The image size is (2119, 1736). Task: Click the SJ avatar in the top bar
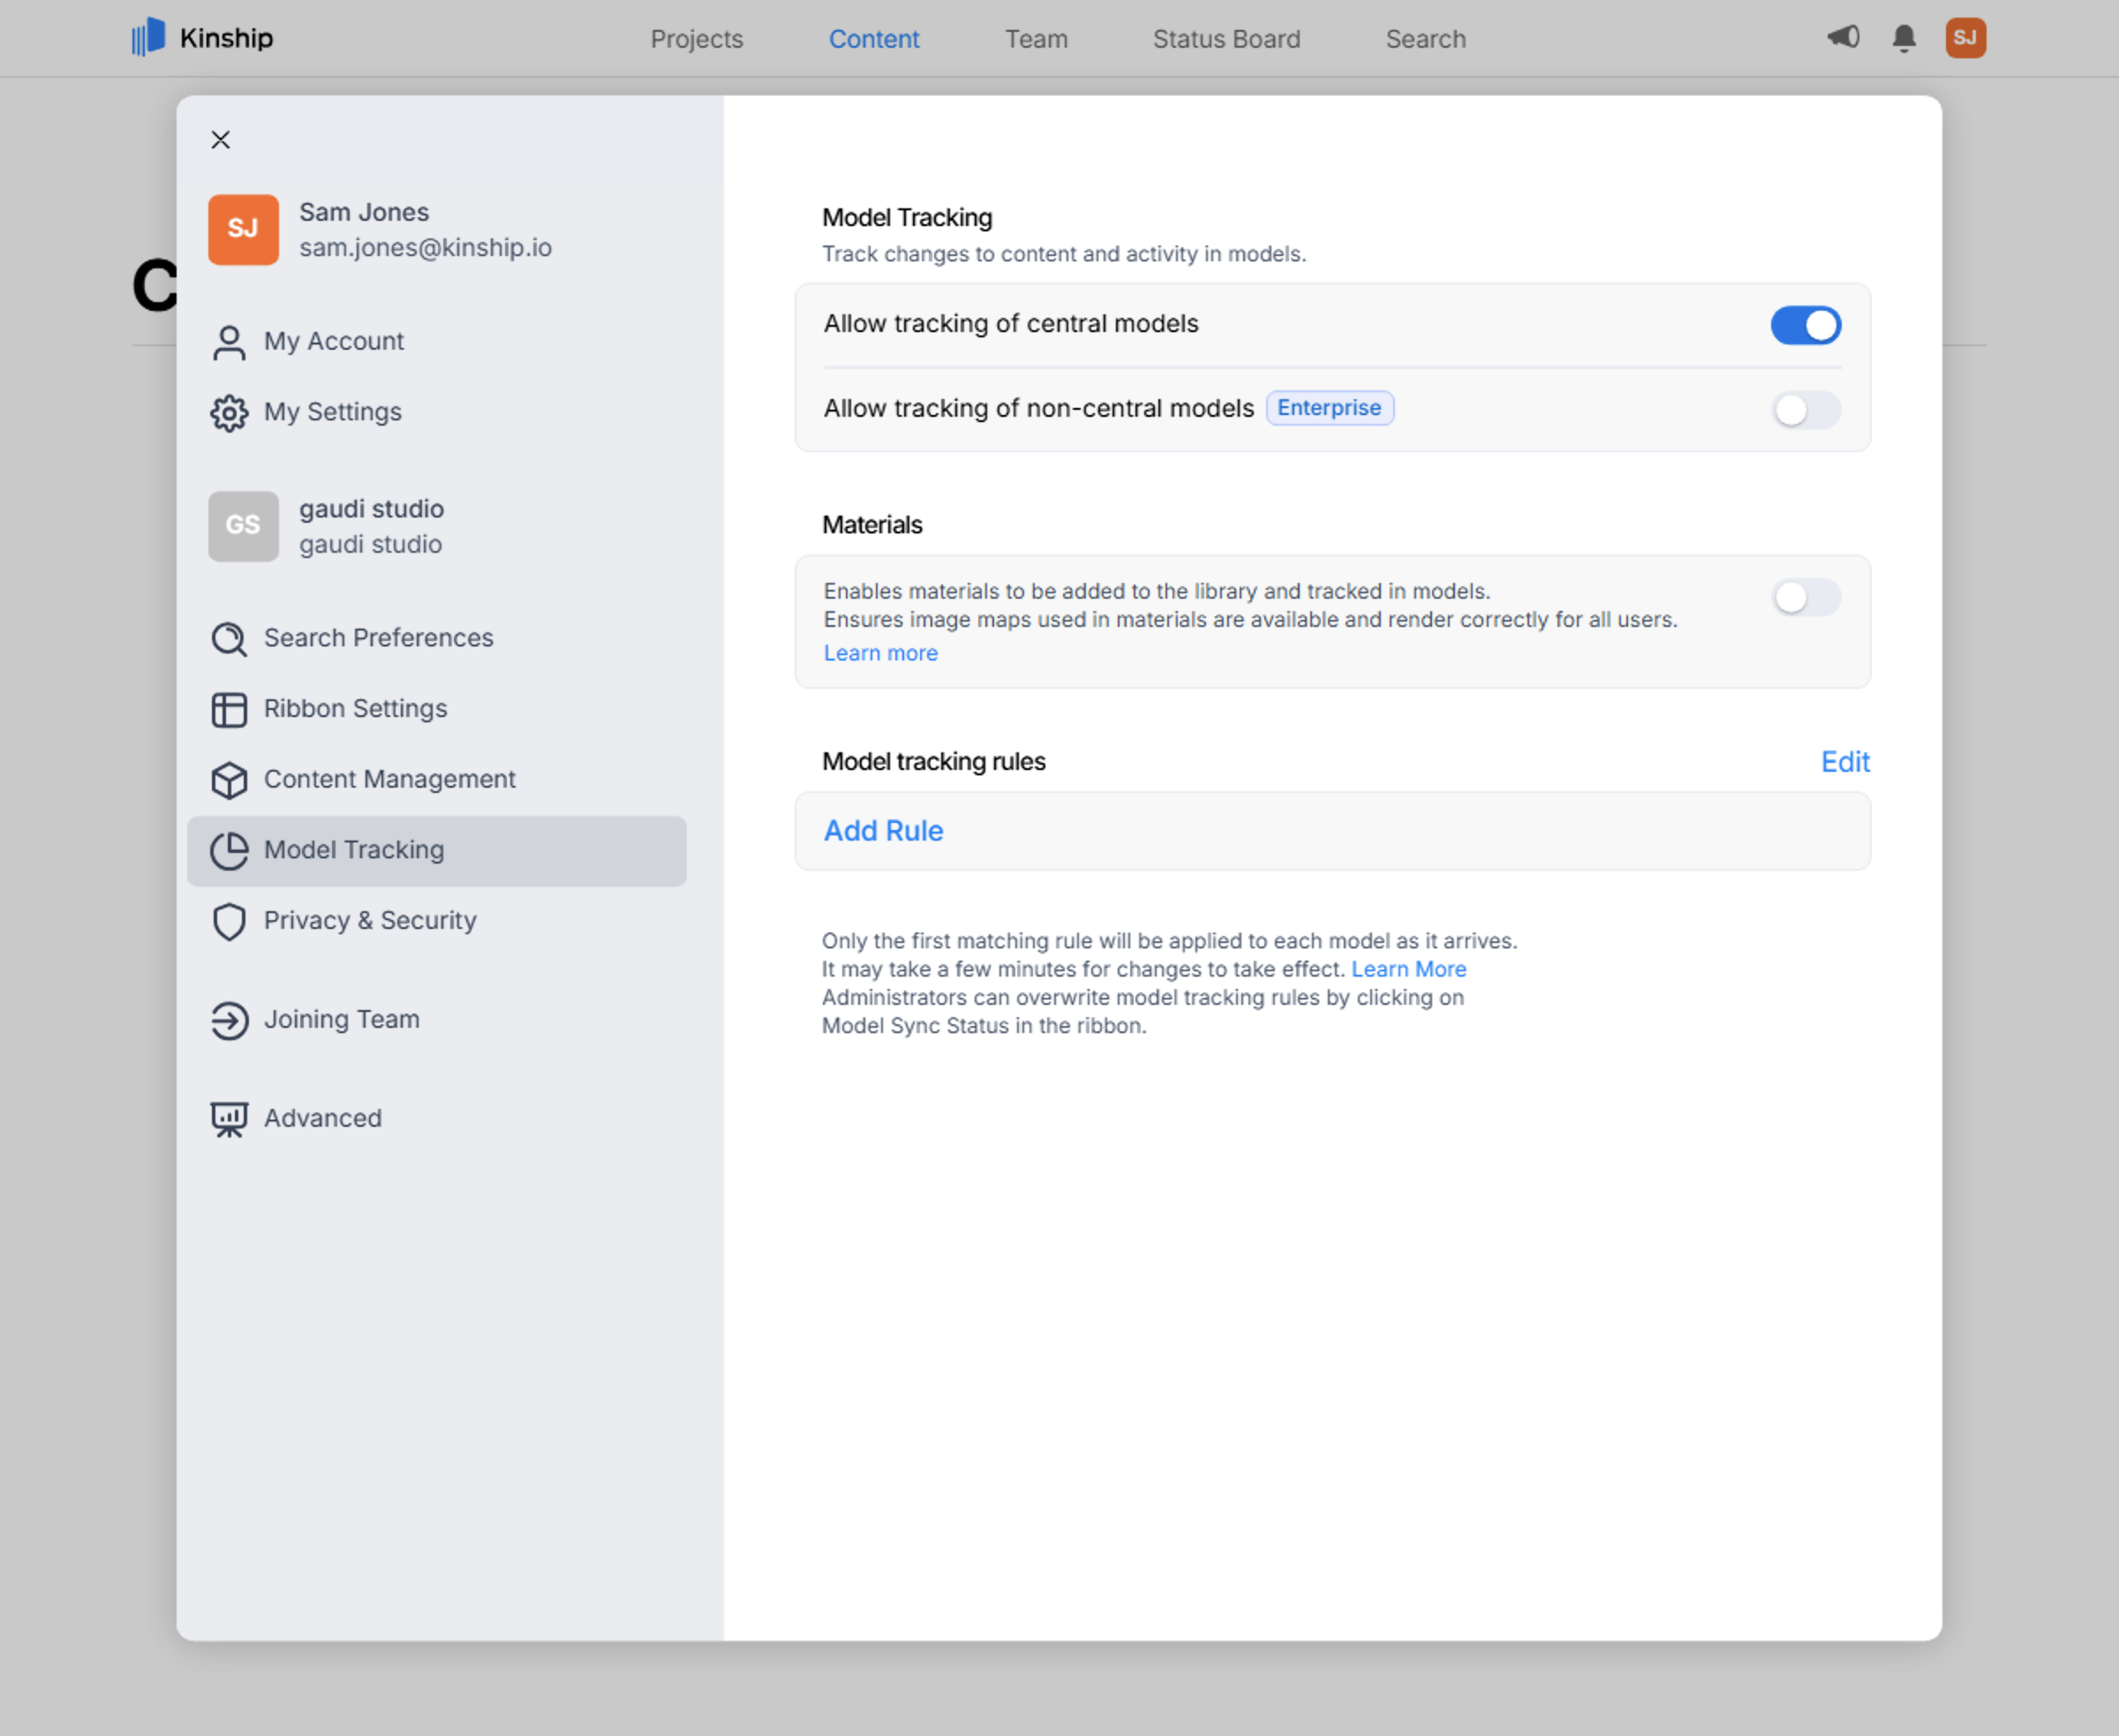tap(1965, 38)
